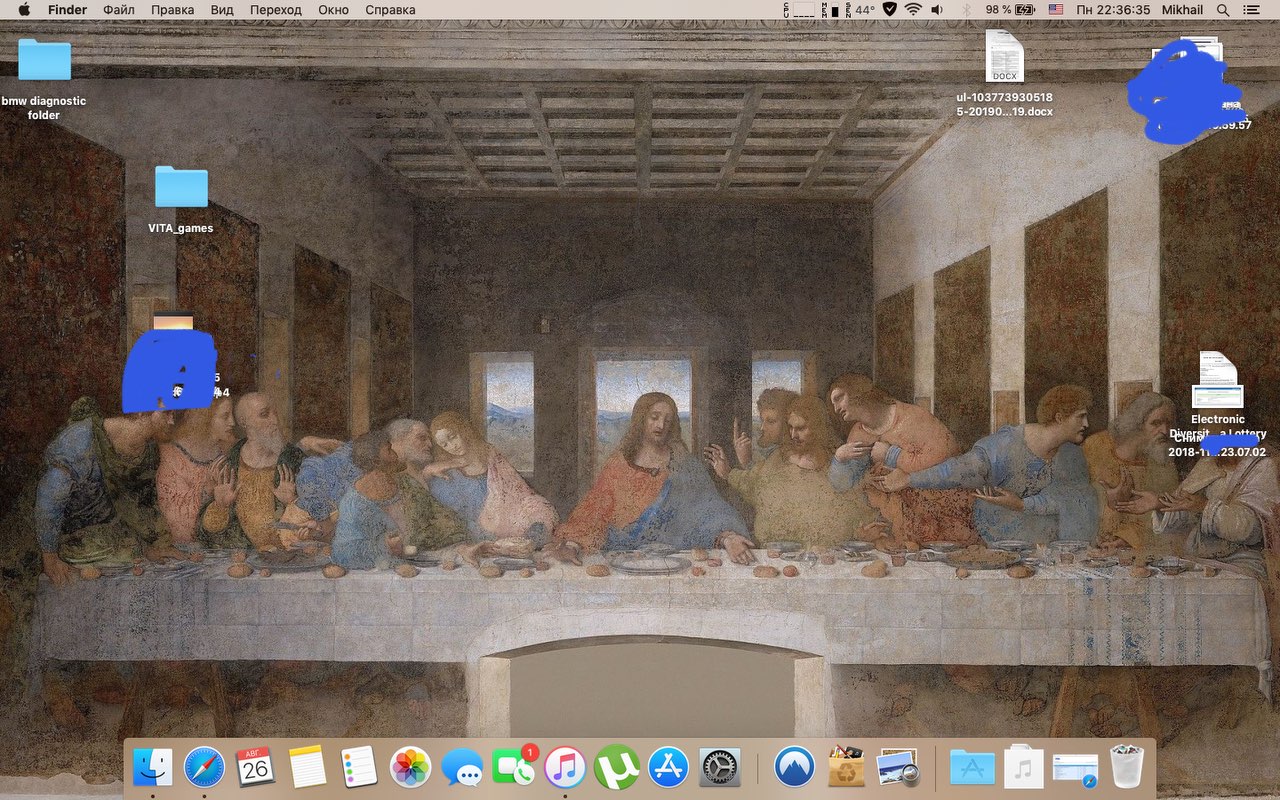Open the Notes app in the Dock
Screen dimensions: 1280x800
(307, 767)
